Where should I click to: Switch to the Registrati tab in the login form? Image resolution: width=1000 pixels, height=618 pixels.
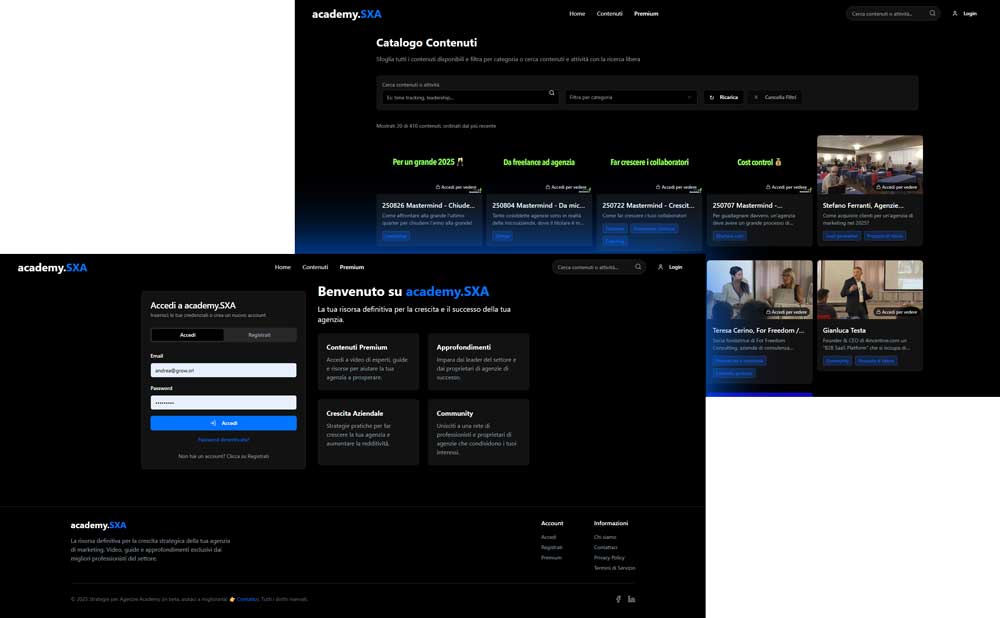tap(259, 335)
